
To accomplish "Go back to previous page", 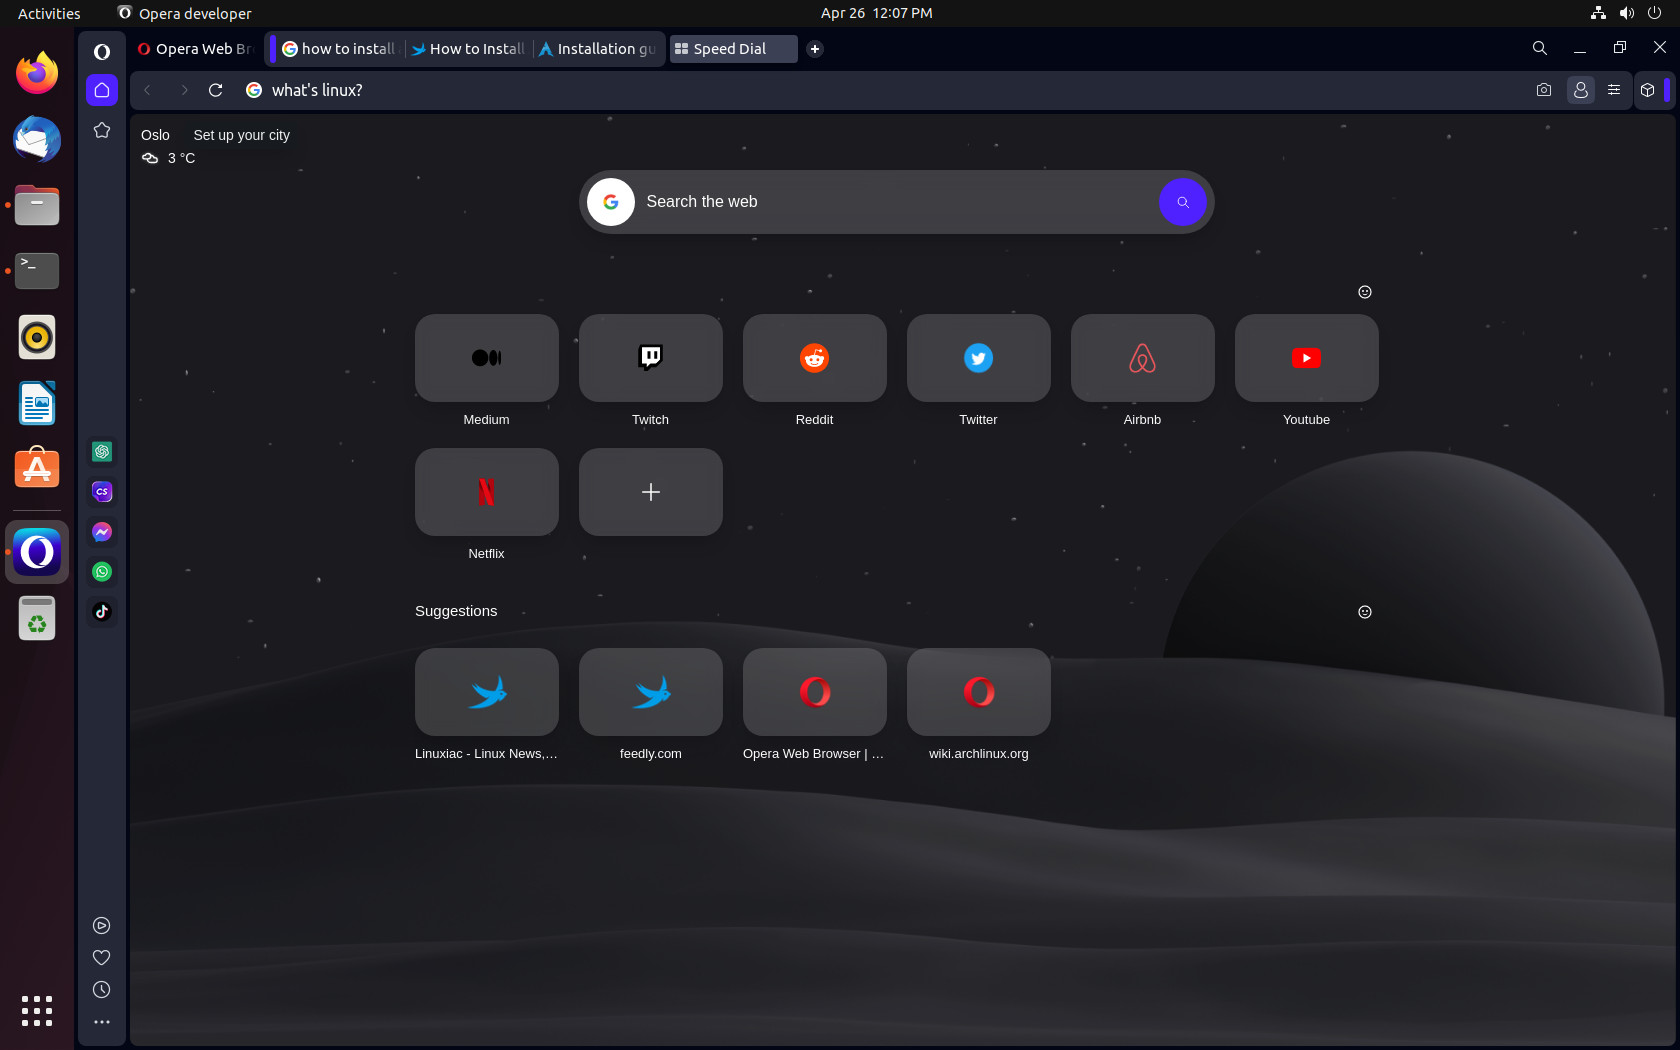I will click(147, 90).
